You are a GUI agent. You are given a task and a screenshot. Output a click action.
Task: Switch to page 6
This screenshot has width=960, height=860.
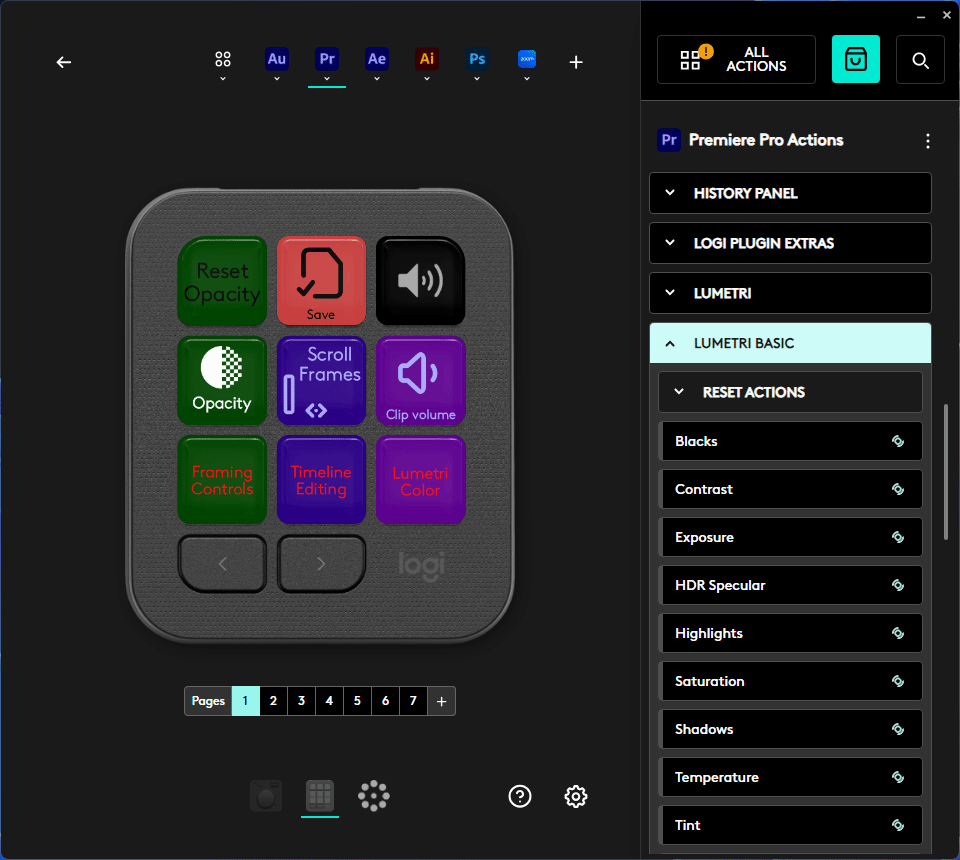(x=386, y=701)
